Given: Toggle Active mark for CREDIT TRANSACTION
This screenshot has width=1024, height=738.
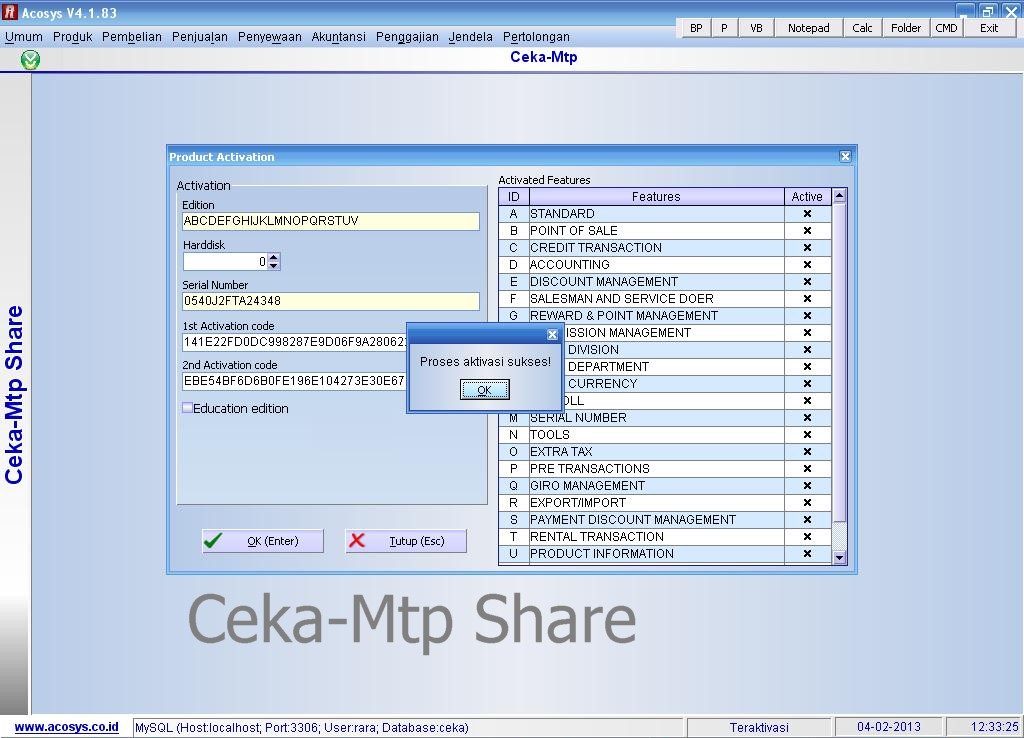Looking at the screenshot, I should click(x=807, y=248).
